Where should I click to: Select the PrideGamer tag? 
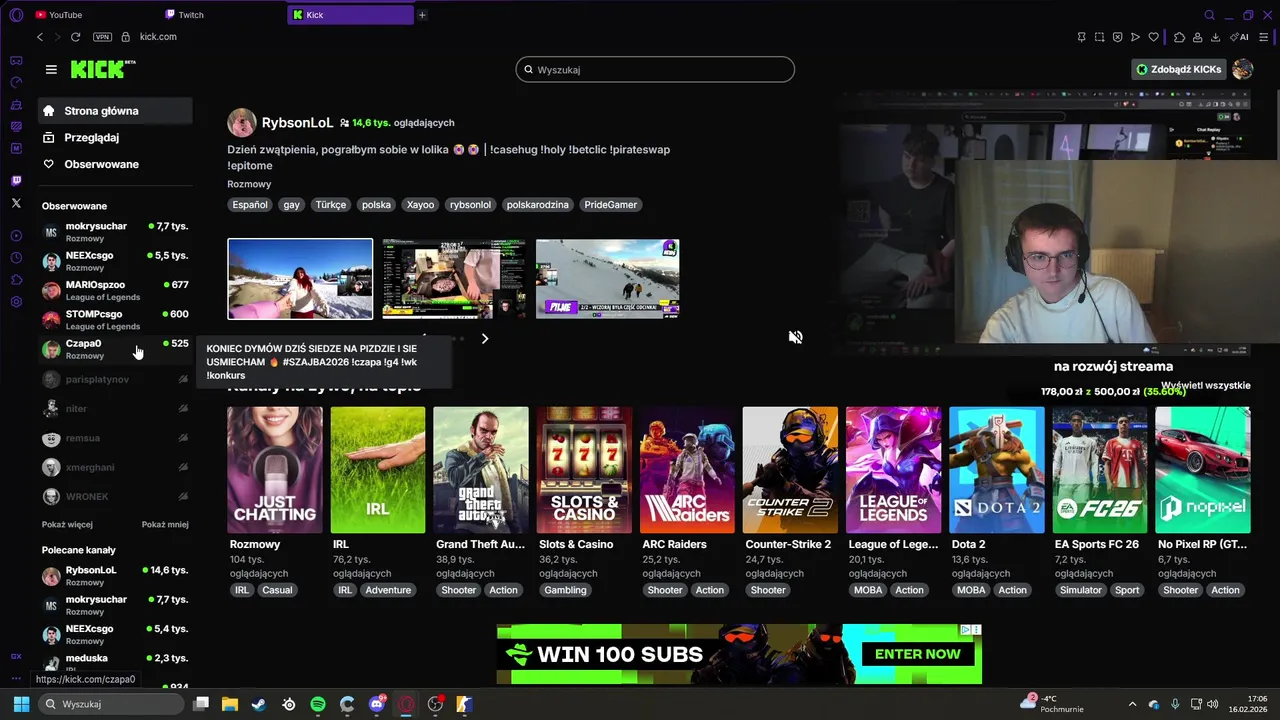610,204
